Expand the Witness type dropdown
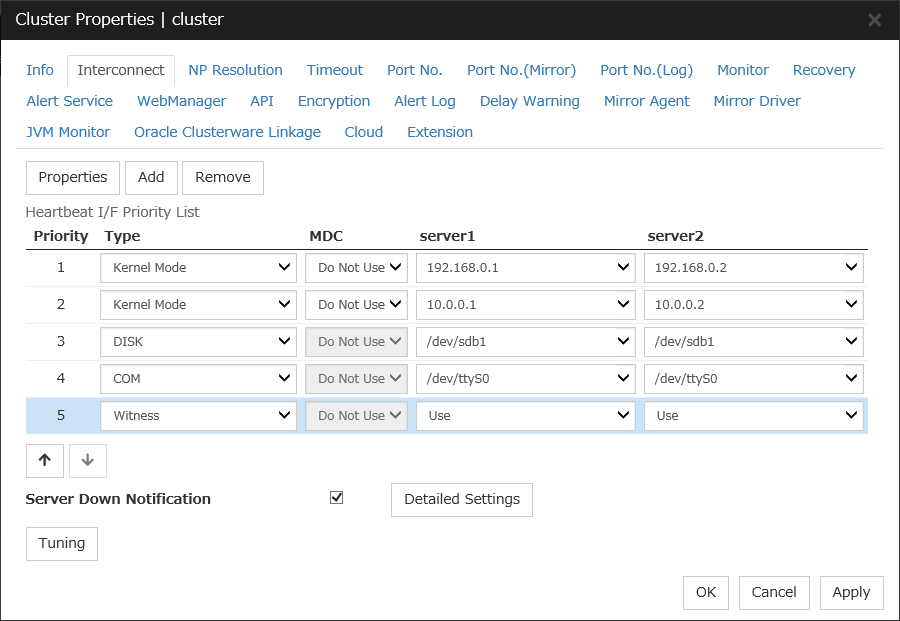The image size is (900, 621). 198,416
